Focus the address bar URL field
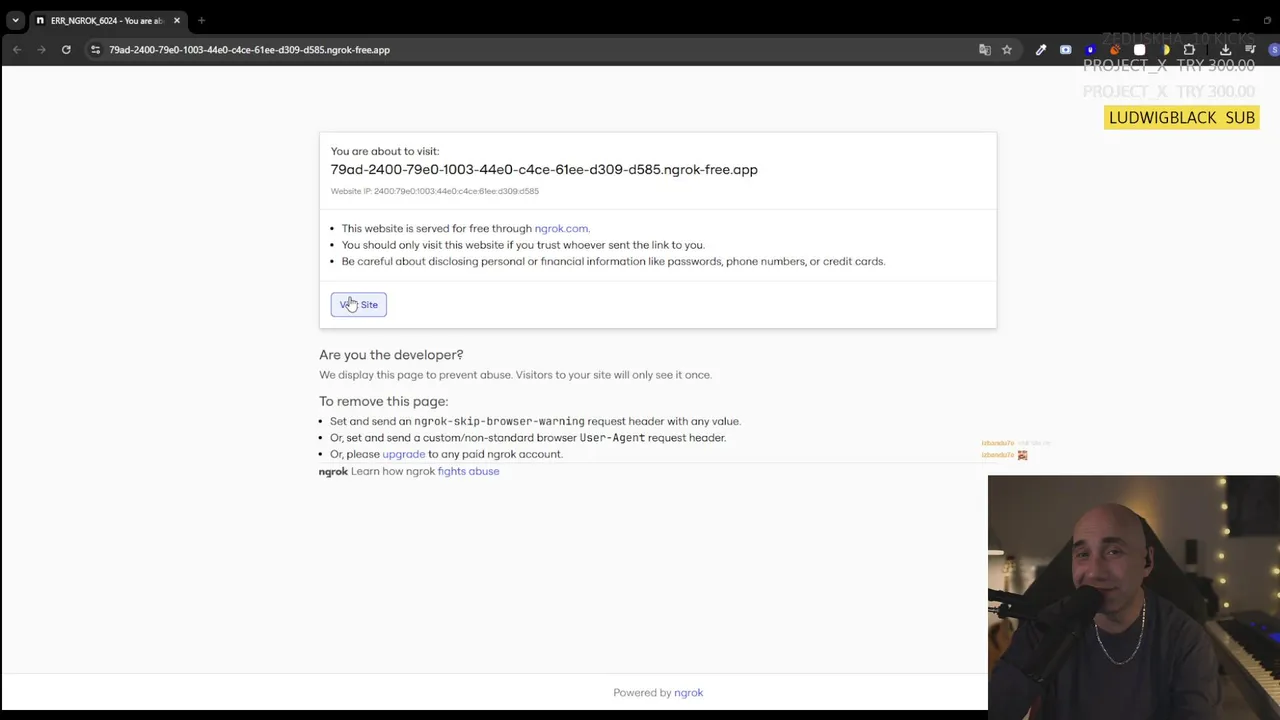1280x720 pixels. pos(540,50)
